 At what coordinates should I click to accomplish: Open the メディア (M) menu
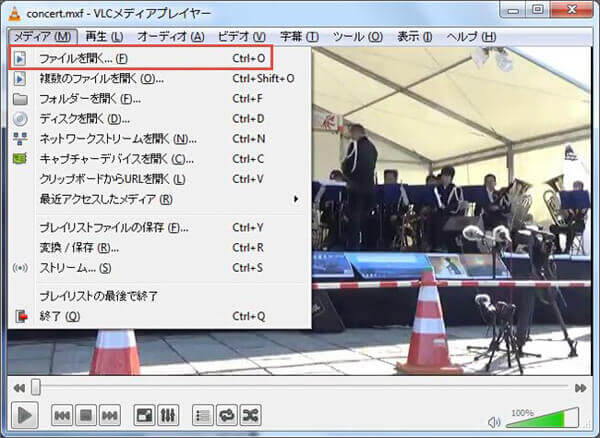tap(42, 37)
